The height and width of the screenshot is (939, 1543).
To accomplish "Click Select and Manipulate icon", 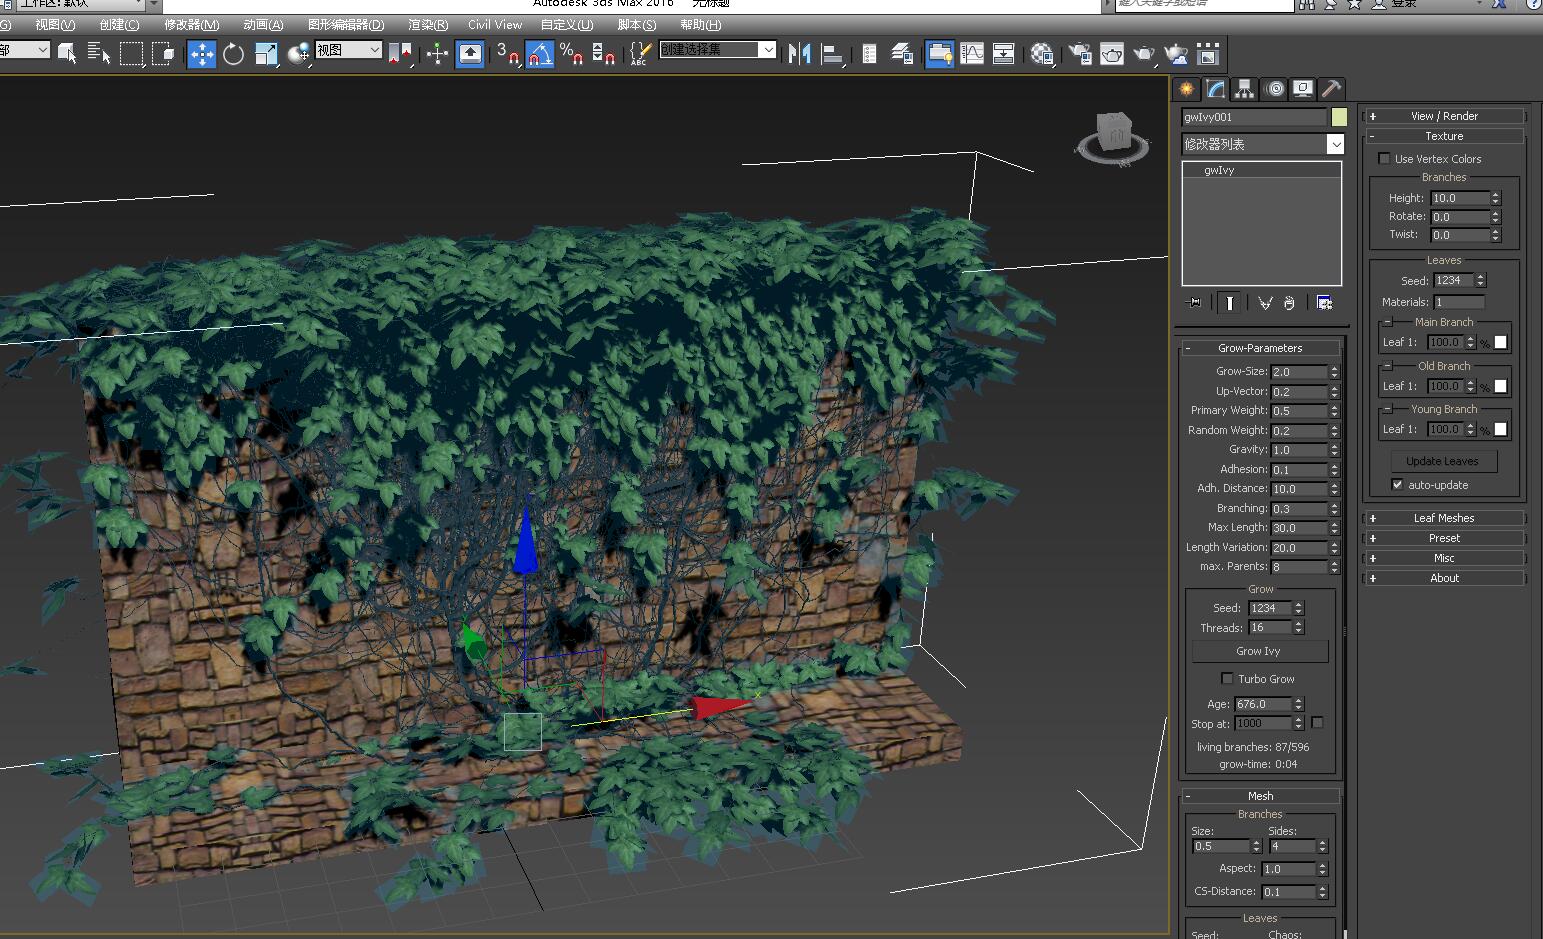I will (x=437, y=54).
